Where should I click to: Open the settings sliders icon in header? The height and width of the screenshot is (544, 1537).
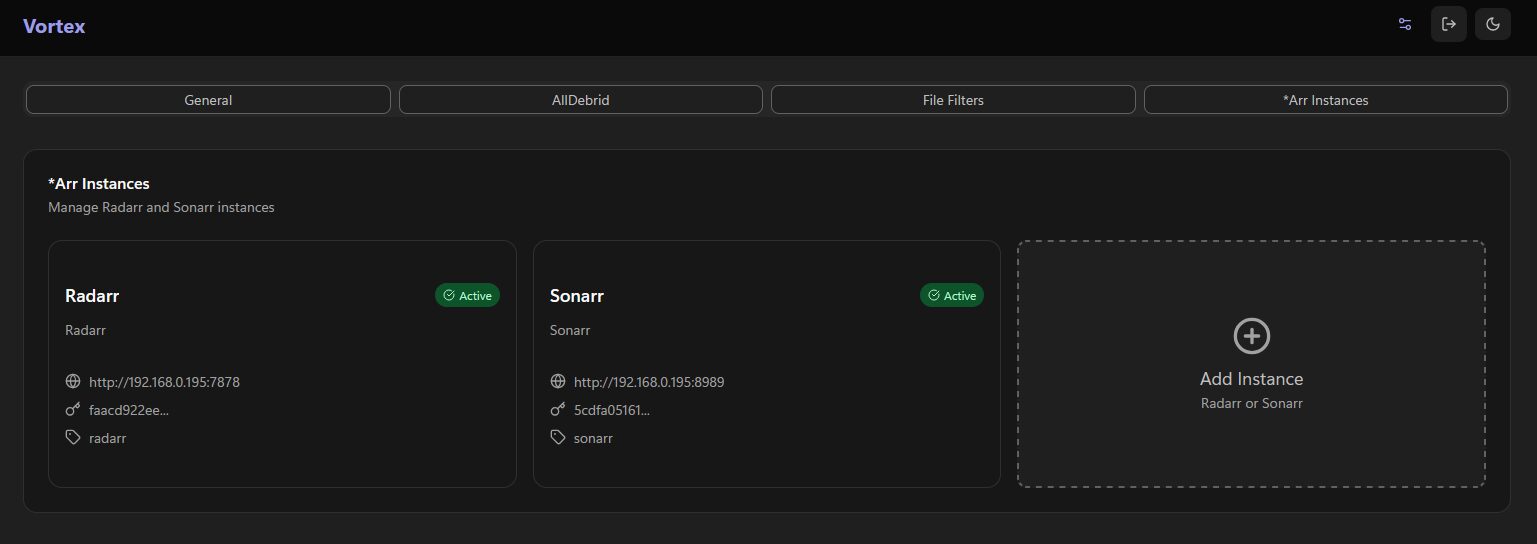[1405, 24]
